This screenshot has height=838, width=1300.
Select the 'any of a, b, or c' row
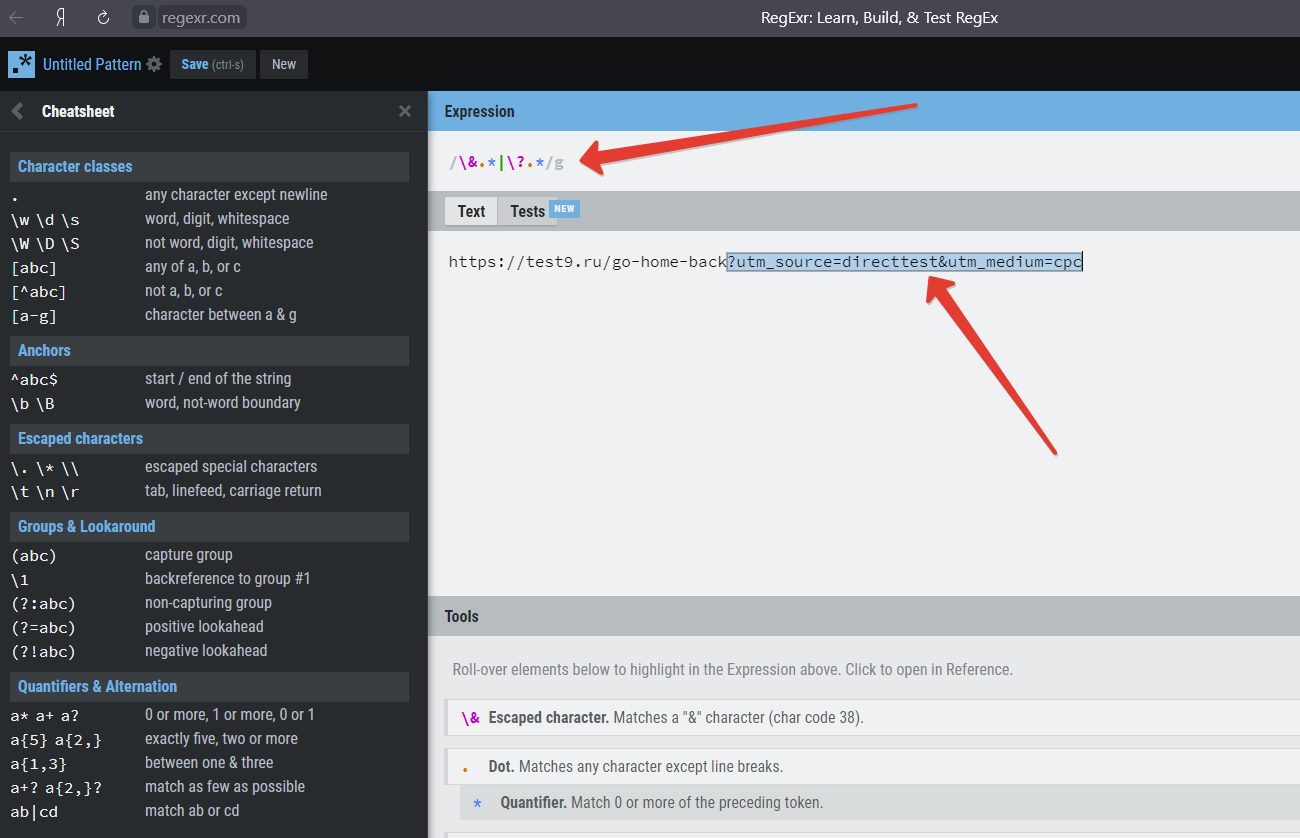(x=209, y=267)
